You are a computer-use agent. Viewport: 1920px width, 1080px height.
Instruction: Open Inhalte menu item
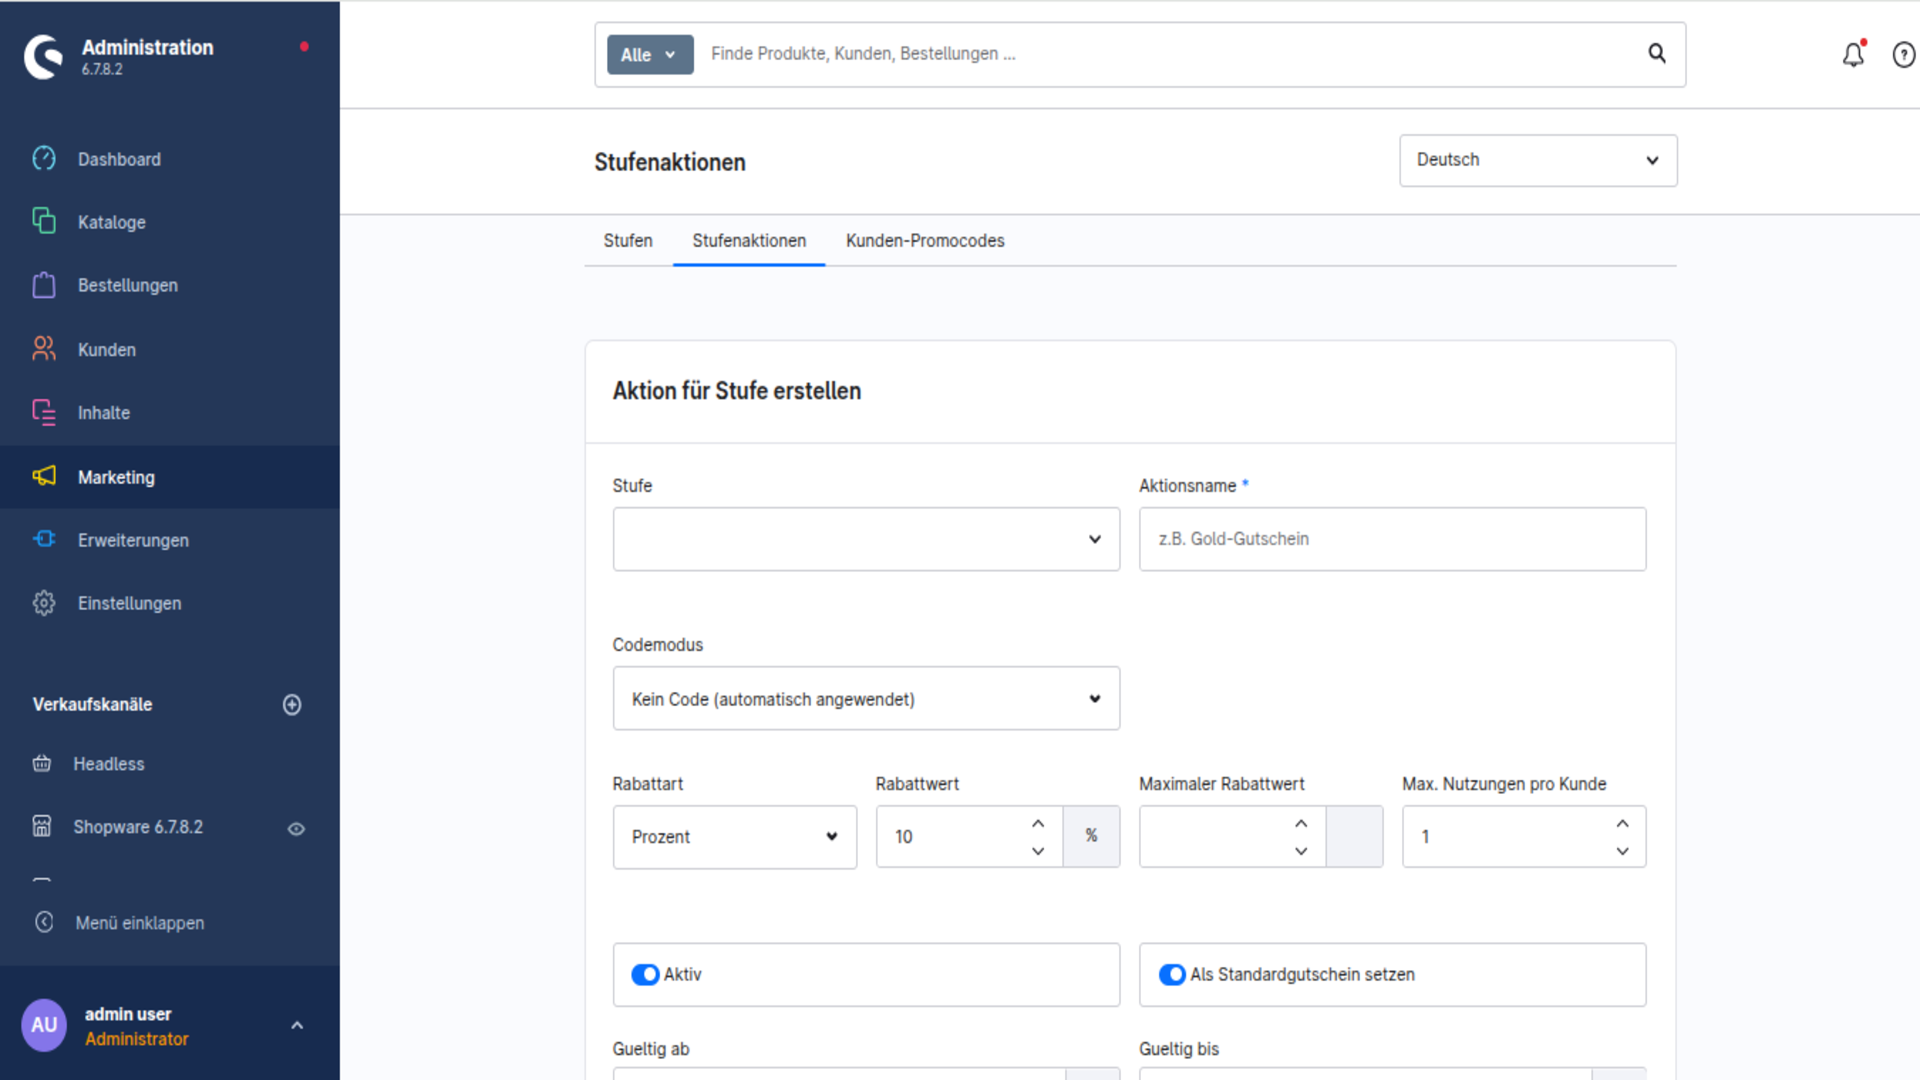point(170,413)
